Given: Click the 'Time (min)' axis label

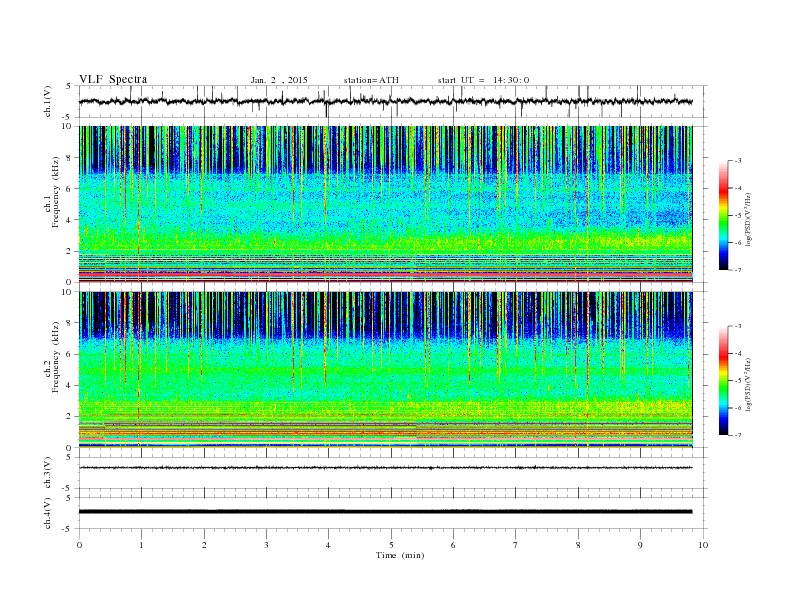Looking at the screenshot, I should pos(400,555).
